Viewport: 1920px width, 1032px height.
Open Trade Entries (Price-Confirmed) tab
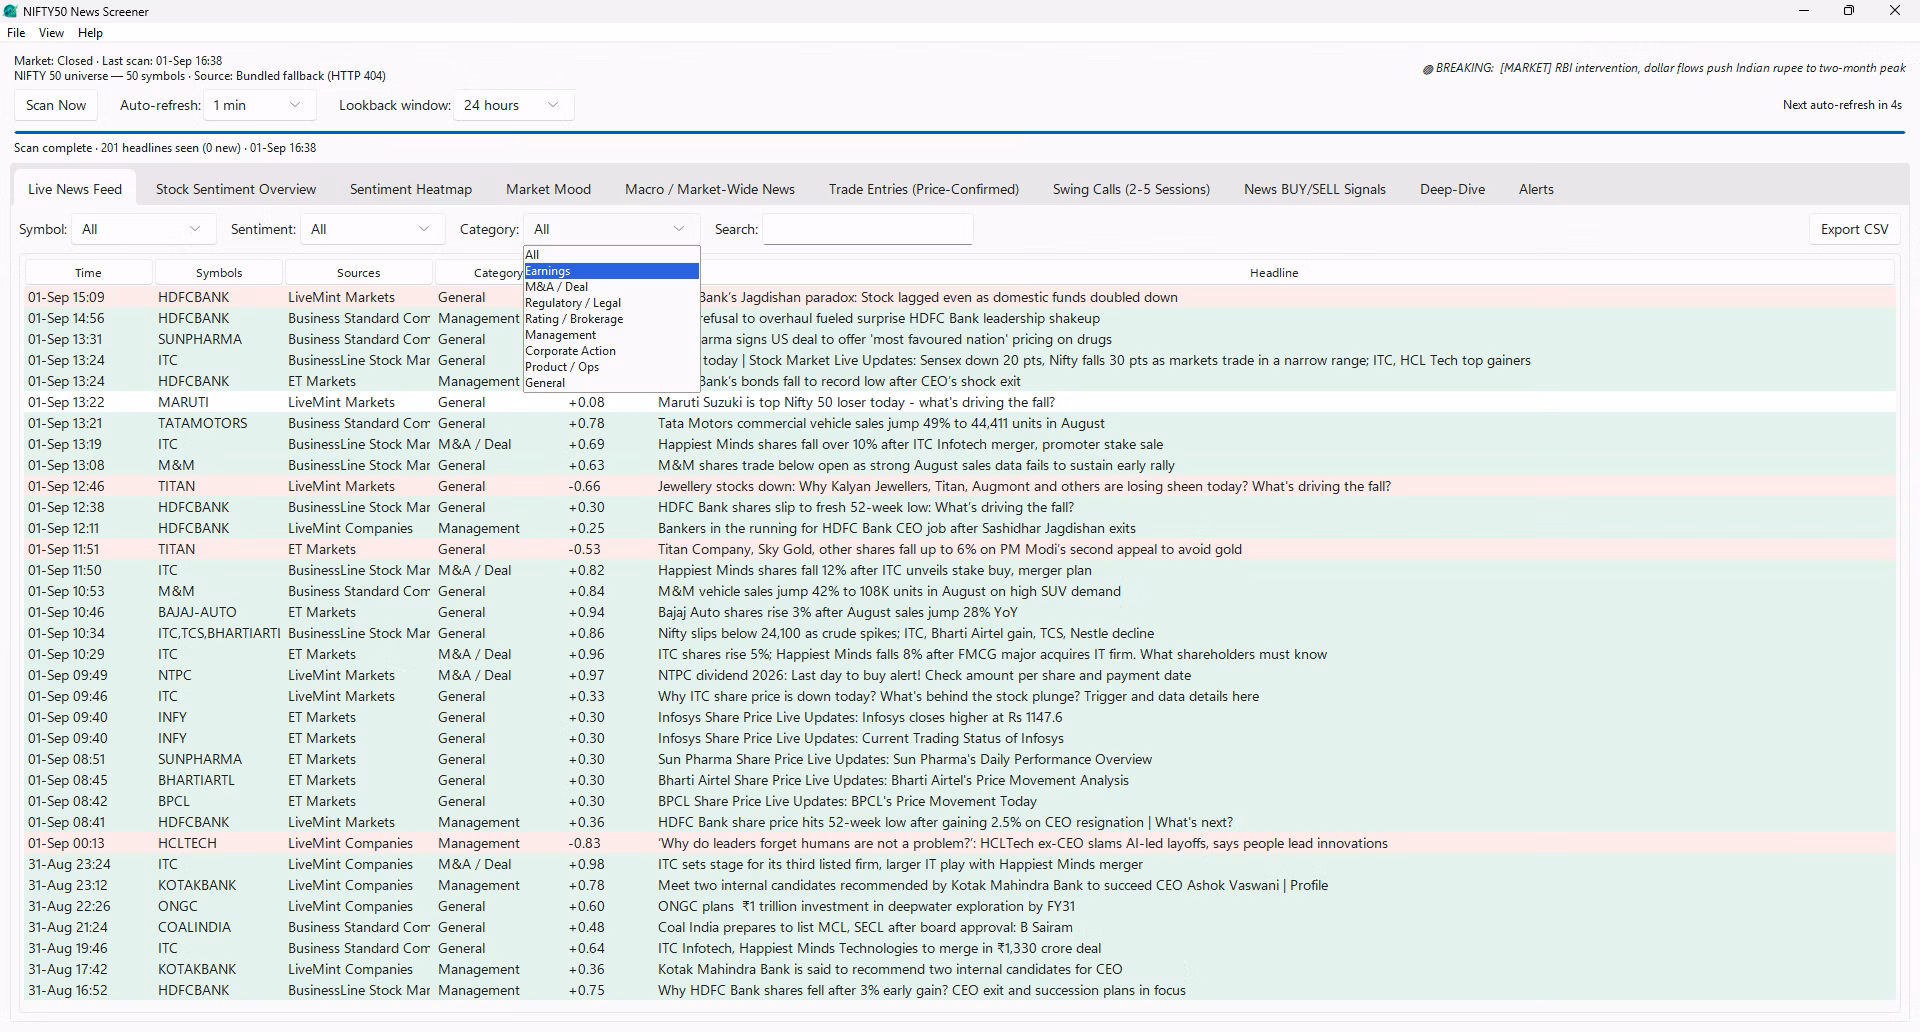click(x=924, y=189)
